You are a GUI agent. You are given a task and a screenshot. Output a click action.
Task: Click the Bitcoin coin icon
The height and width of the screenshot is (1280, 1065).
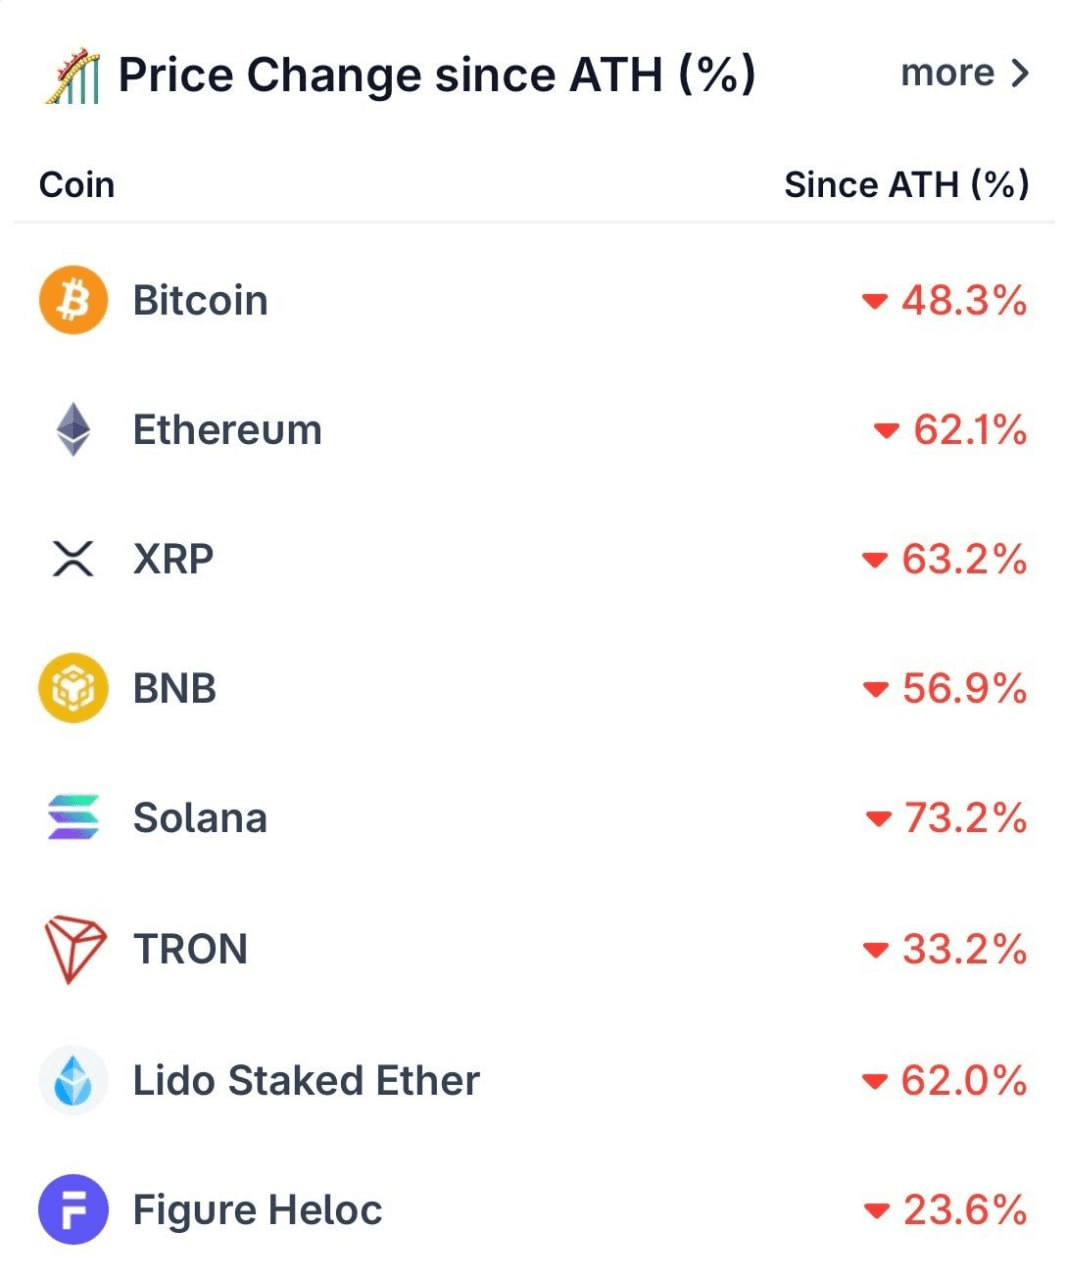coord(73,300)
